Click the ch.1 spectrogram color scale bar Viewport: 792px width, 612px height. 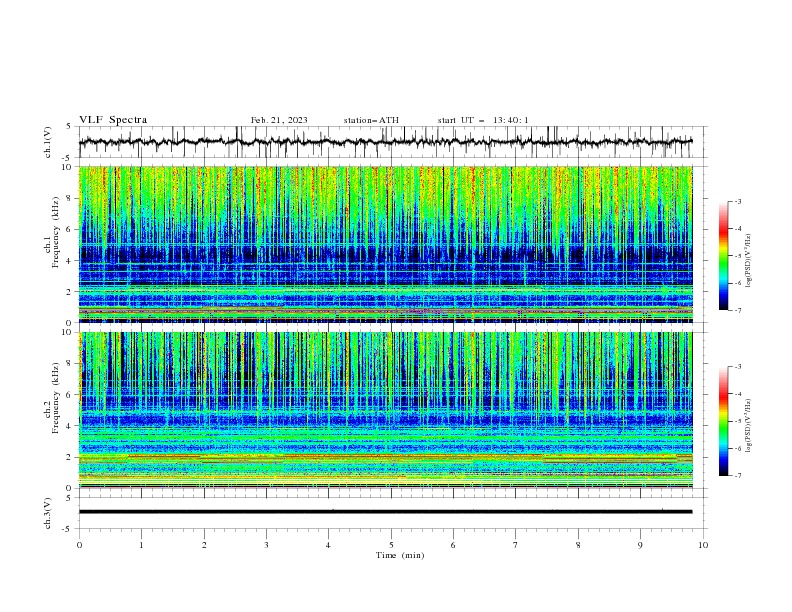pos(724,256)
